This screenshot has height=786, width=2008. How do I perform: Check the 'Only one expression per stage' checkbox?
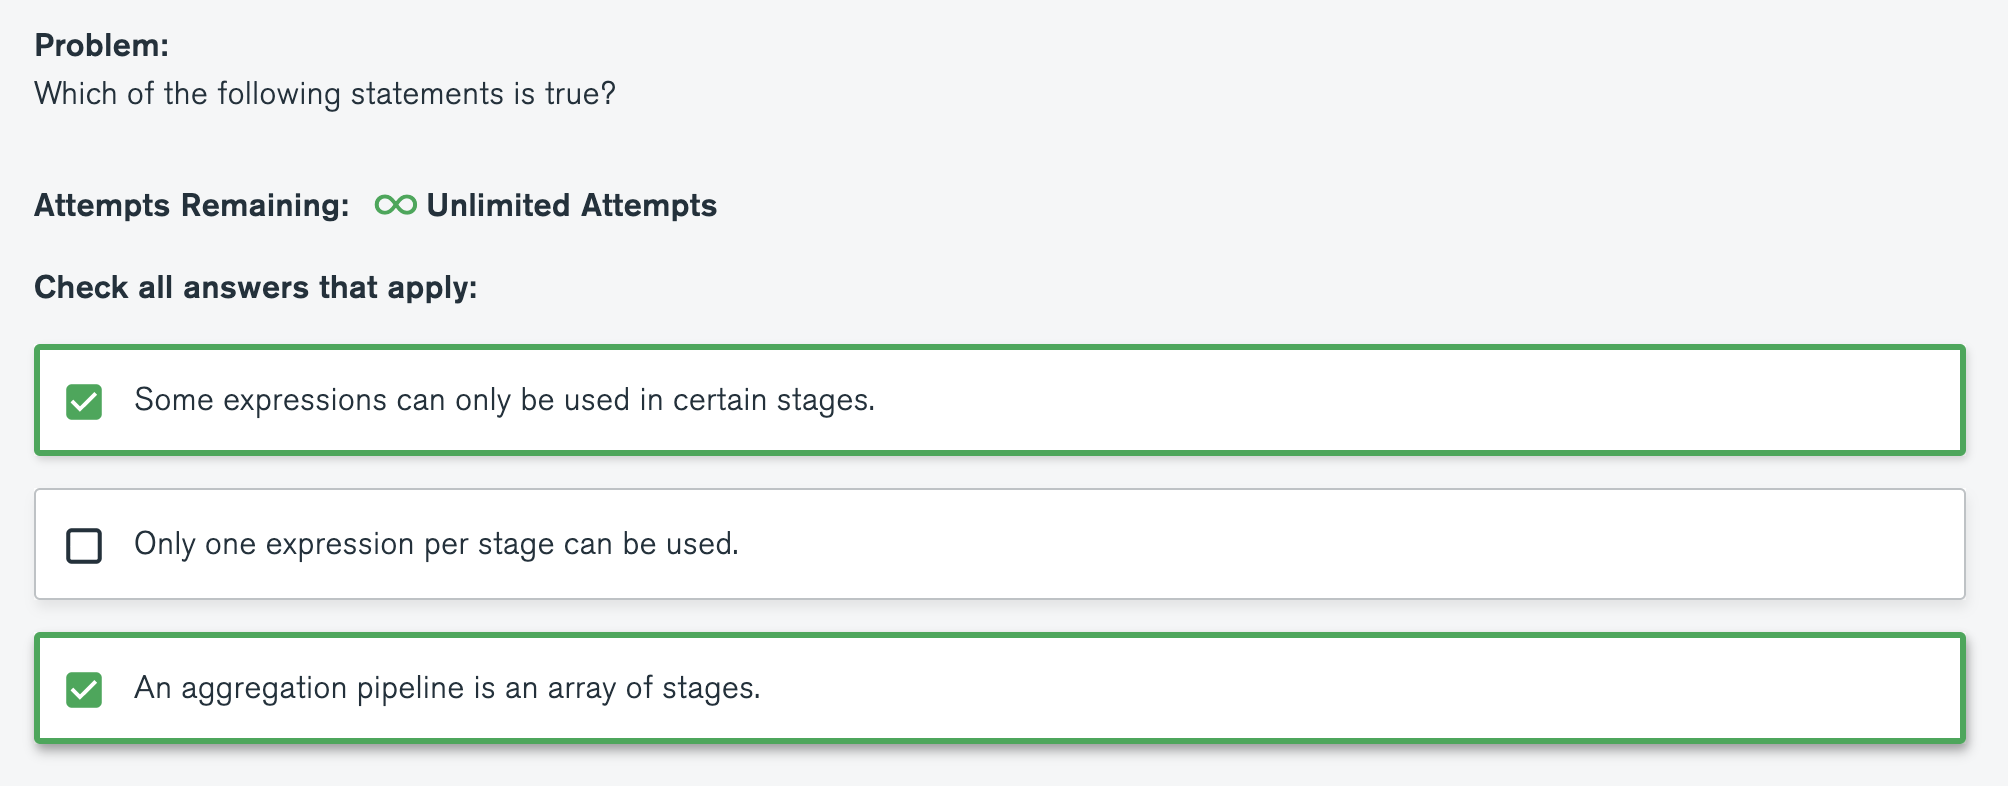(x=84, y=546)
